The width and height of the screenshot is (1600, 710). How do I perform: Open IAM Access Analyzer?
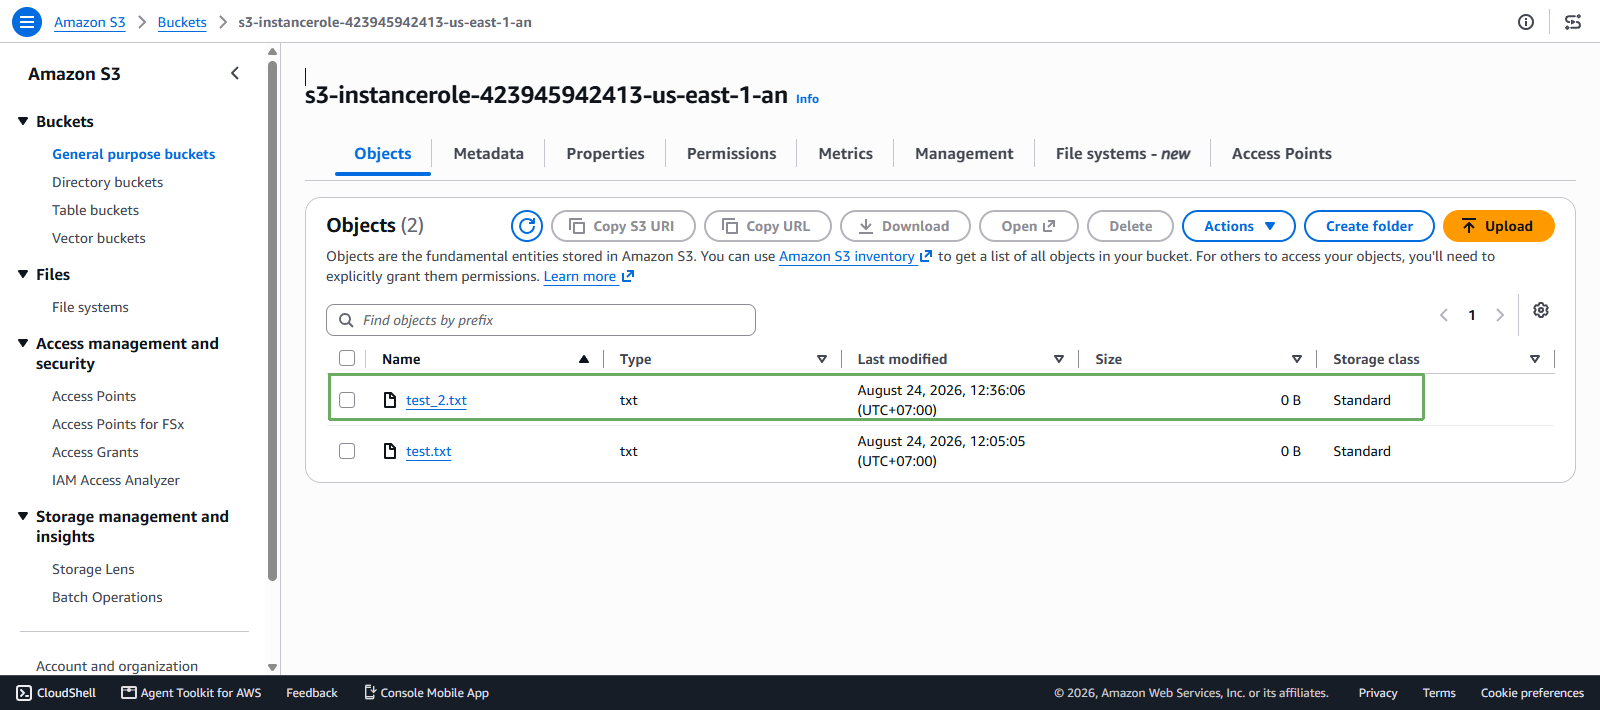coord(116,480)
